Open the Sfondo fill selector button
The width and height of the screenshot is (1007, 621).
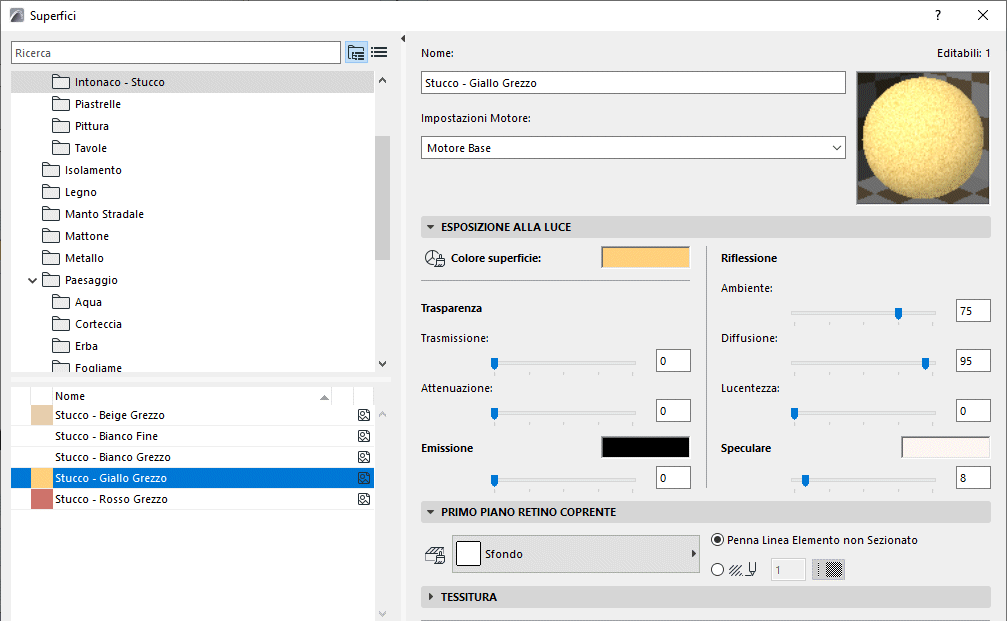pyautogui.click(x=575, y=554)
